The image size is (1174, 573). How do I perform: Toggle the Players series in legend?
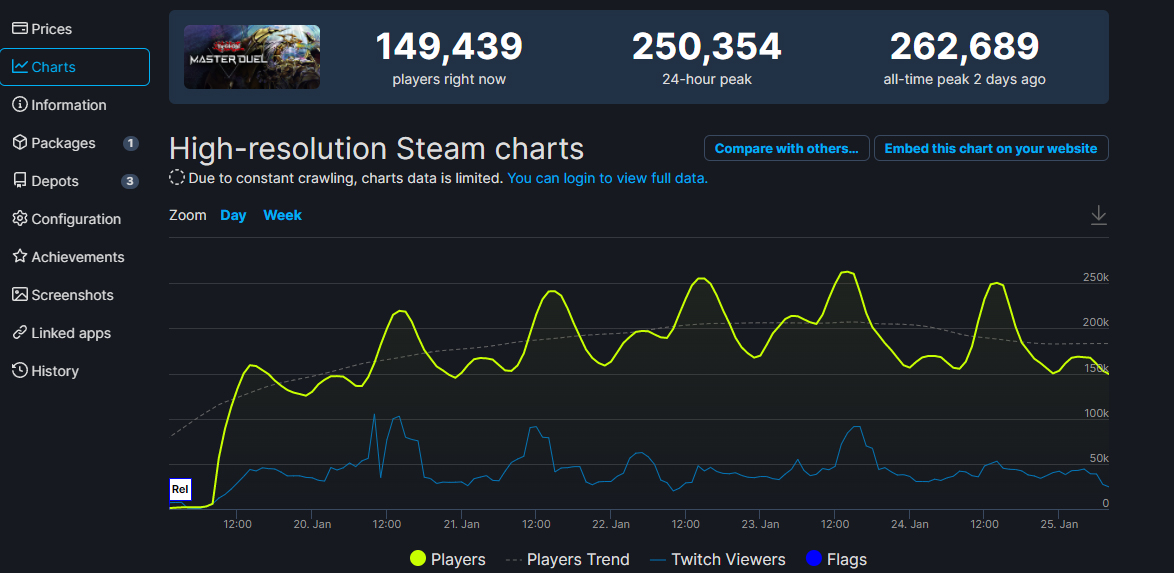(x=448, y=559)
